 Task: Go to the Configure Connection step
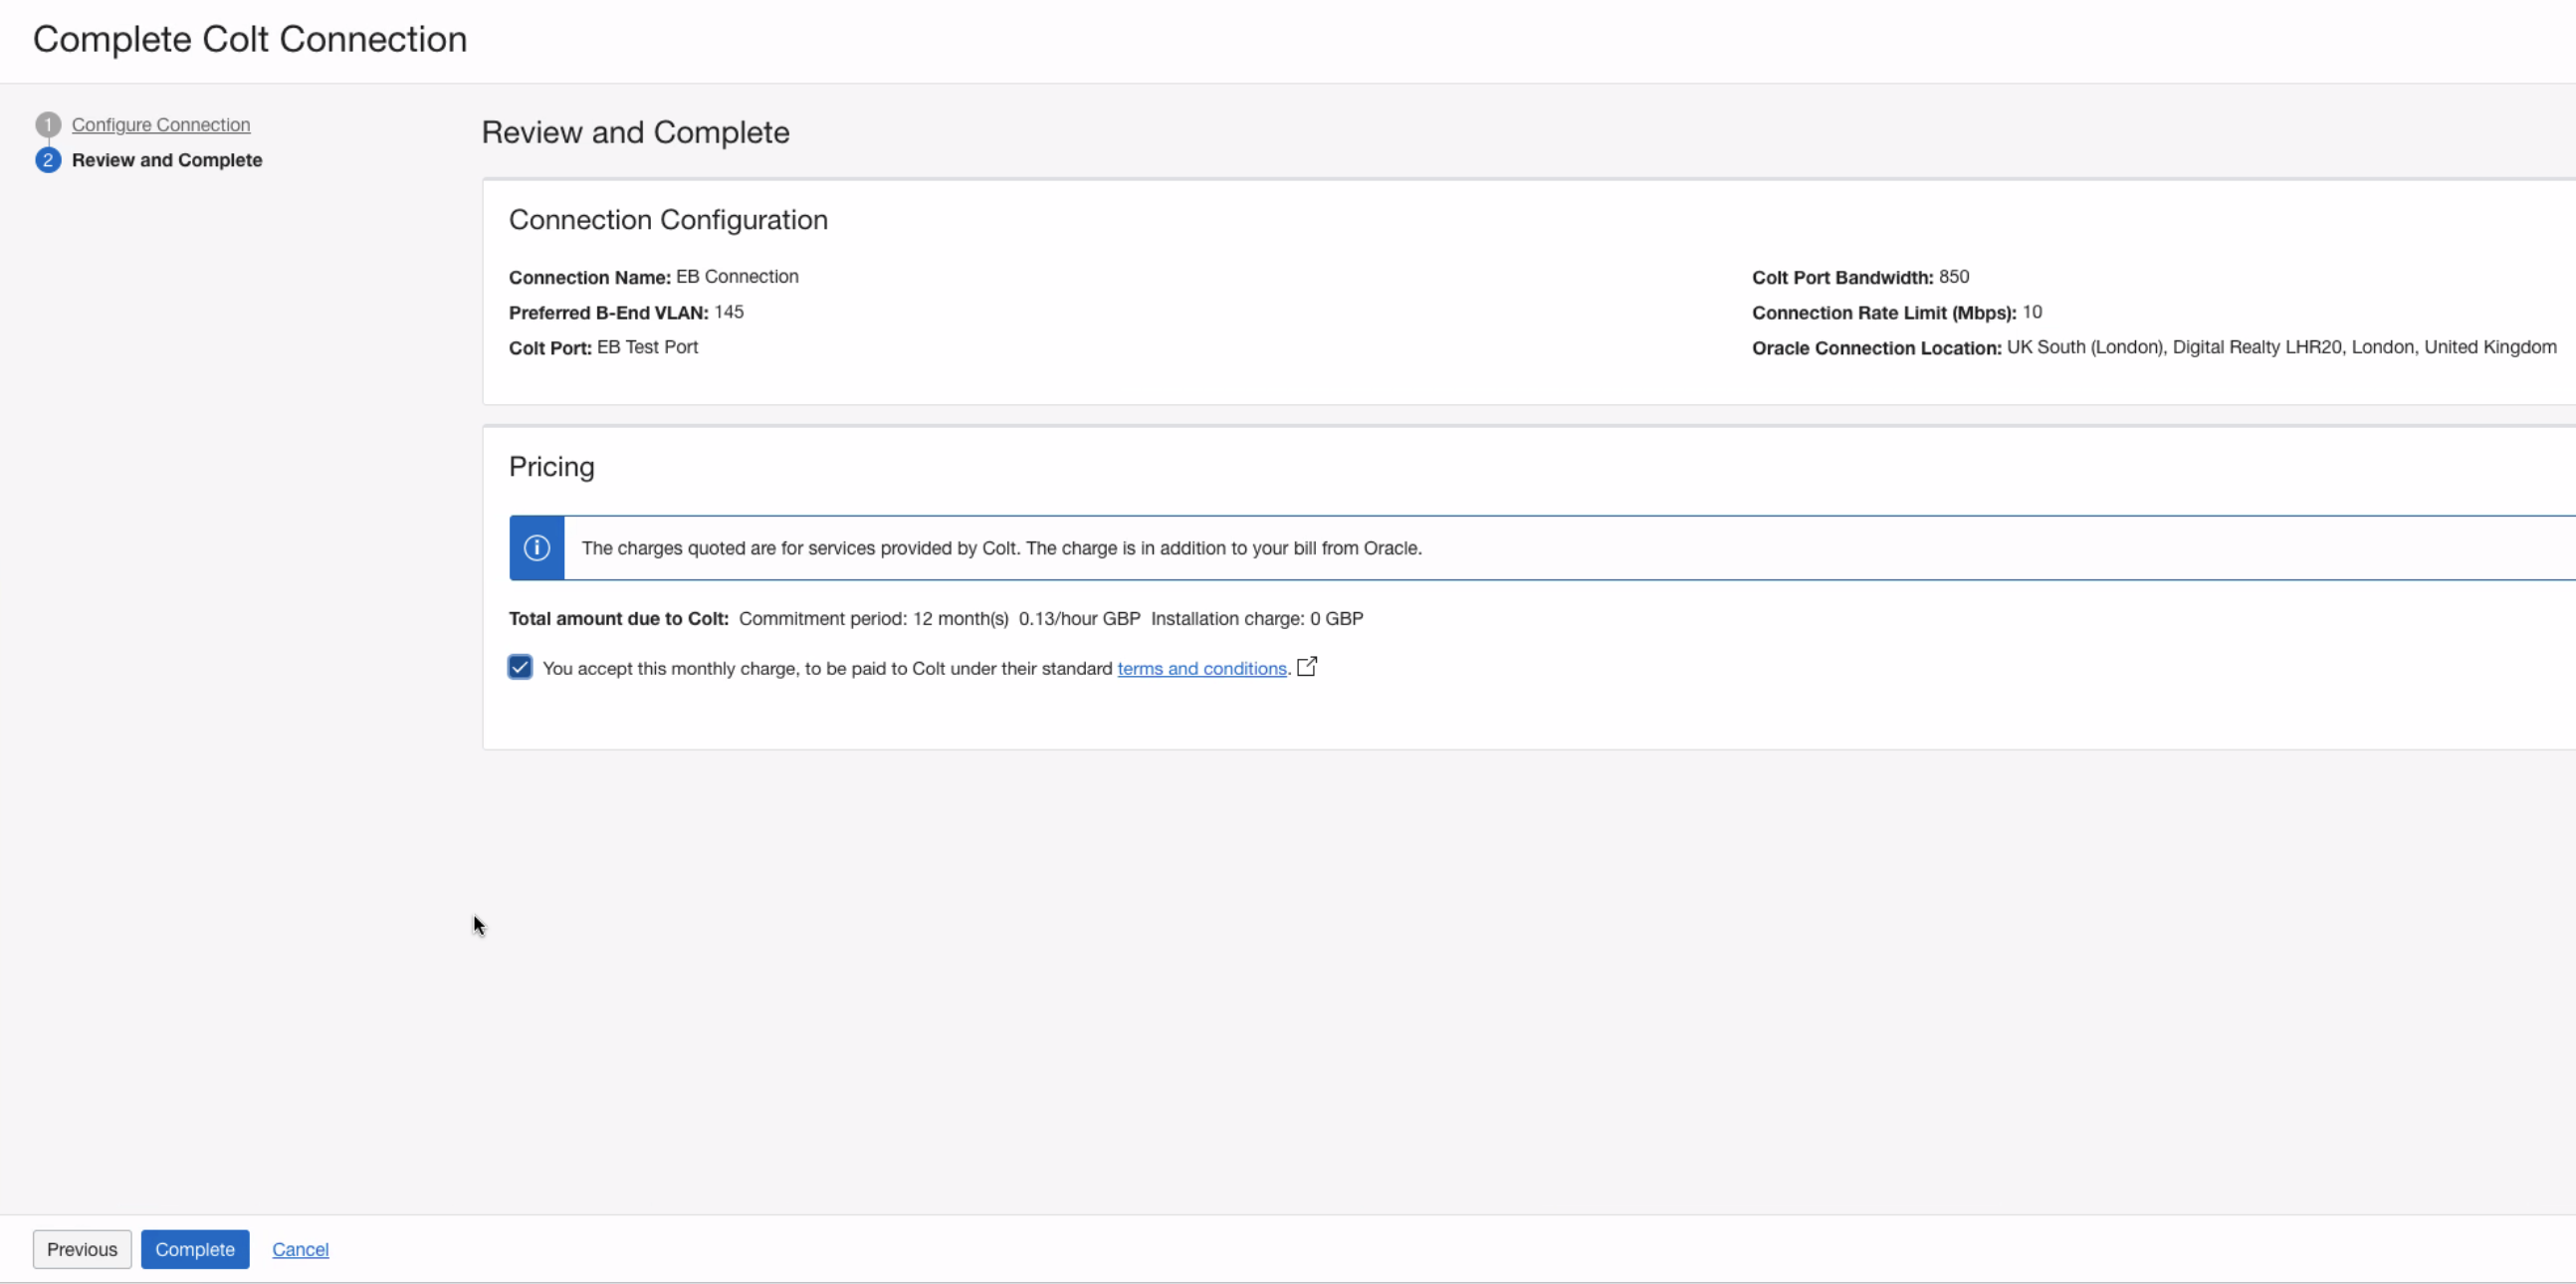161,123
